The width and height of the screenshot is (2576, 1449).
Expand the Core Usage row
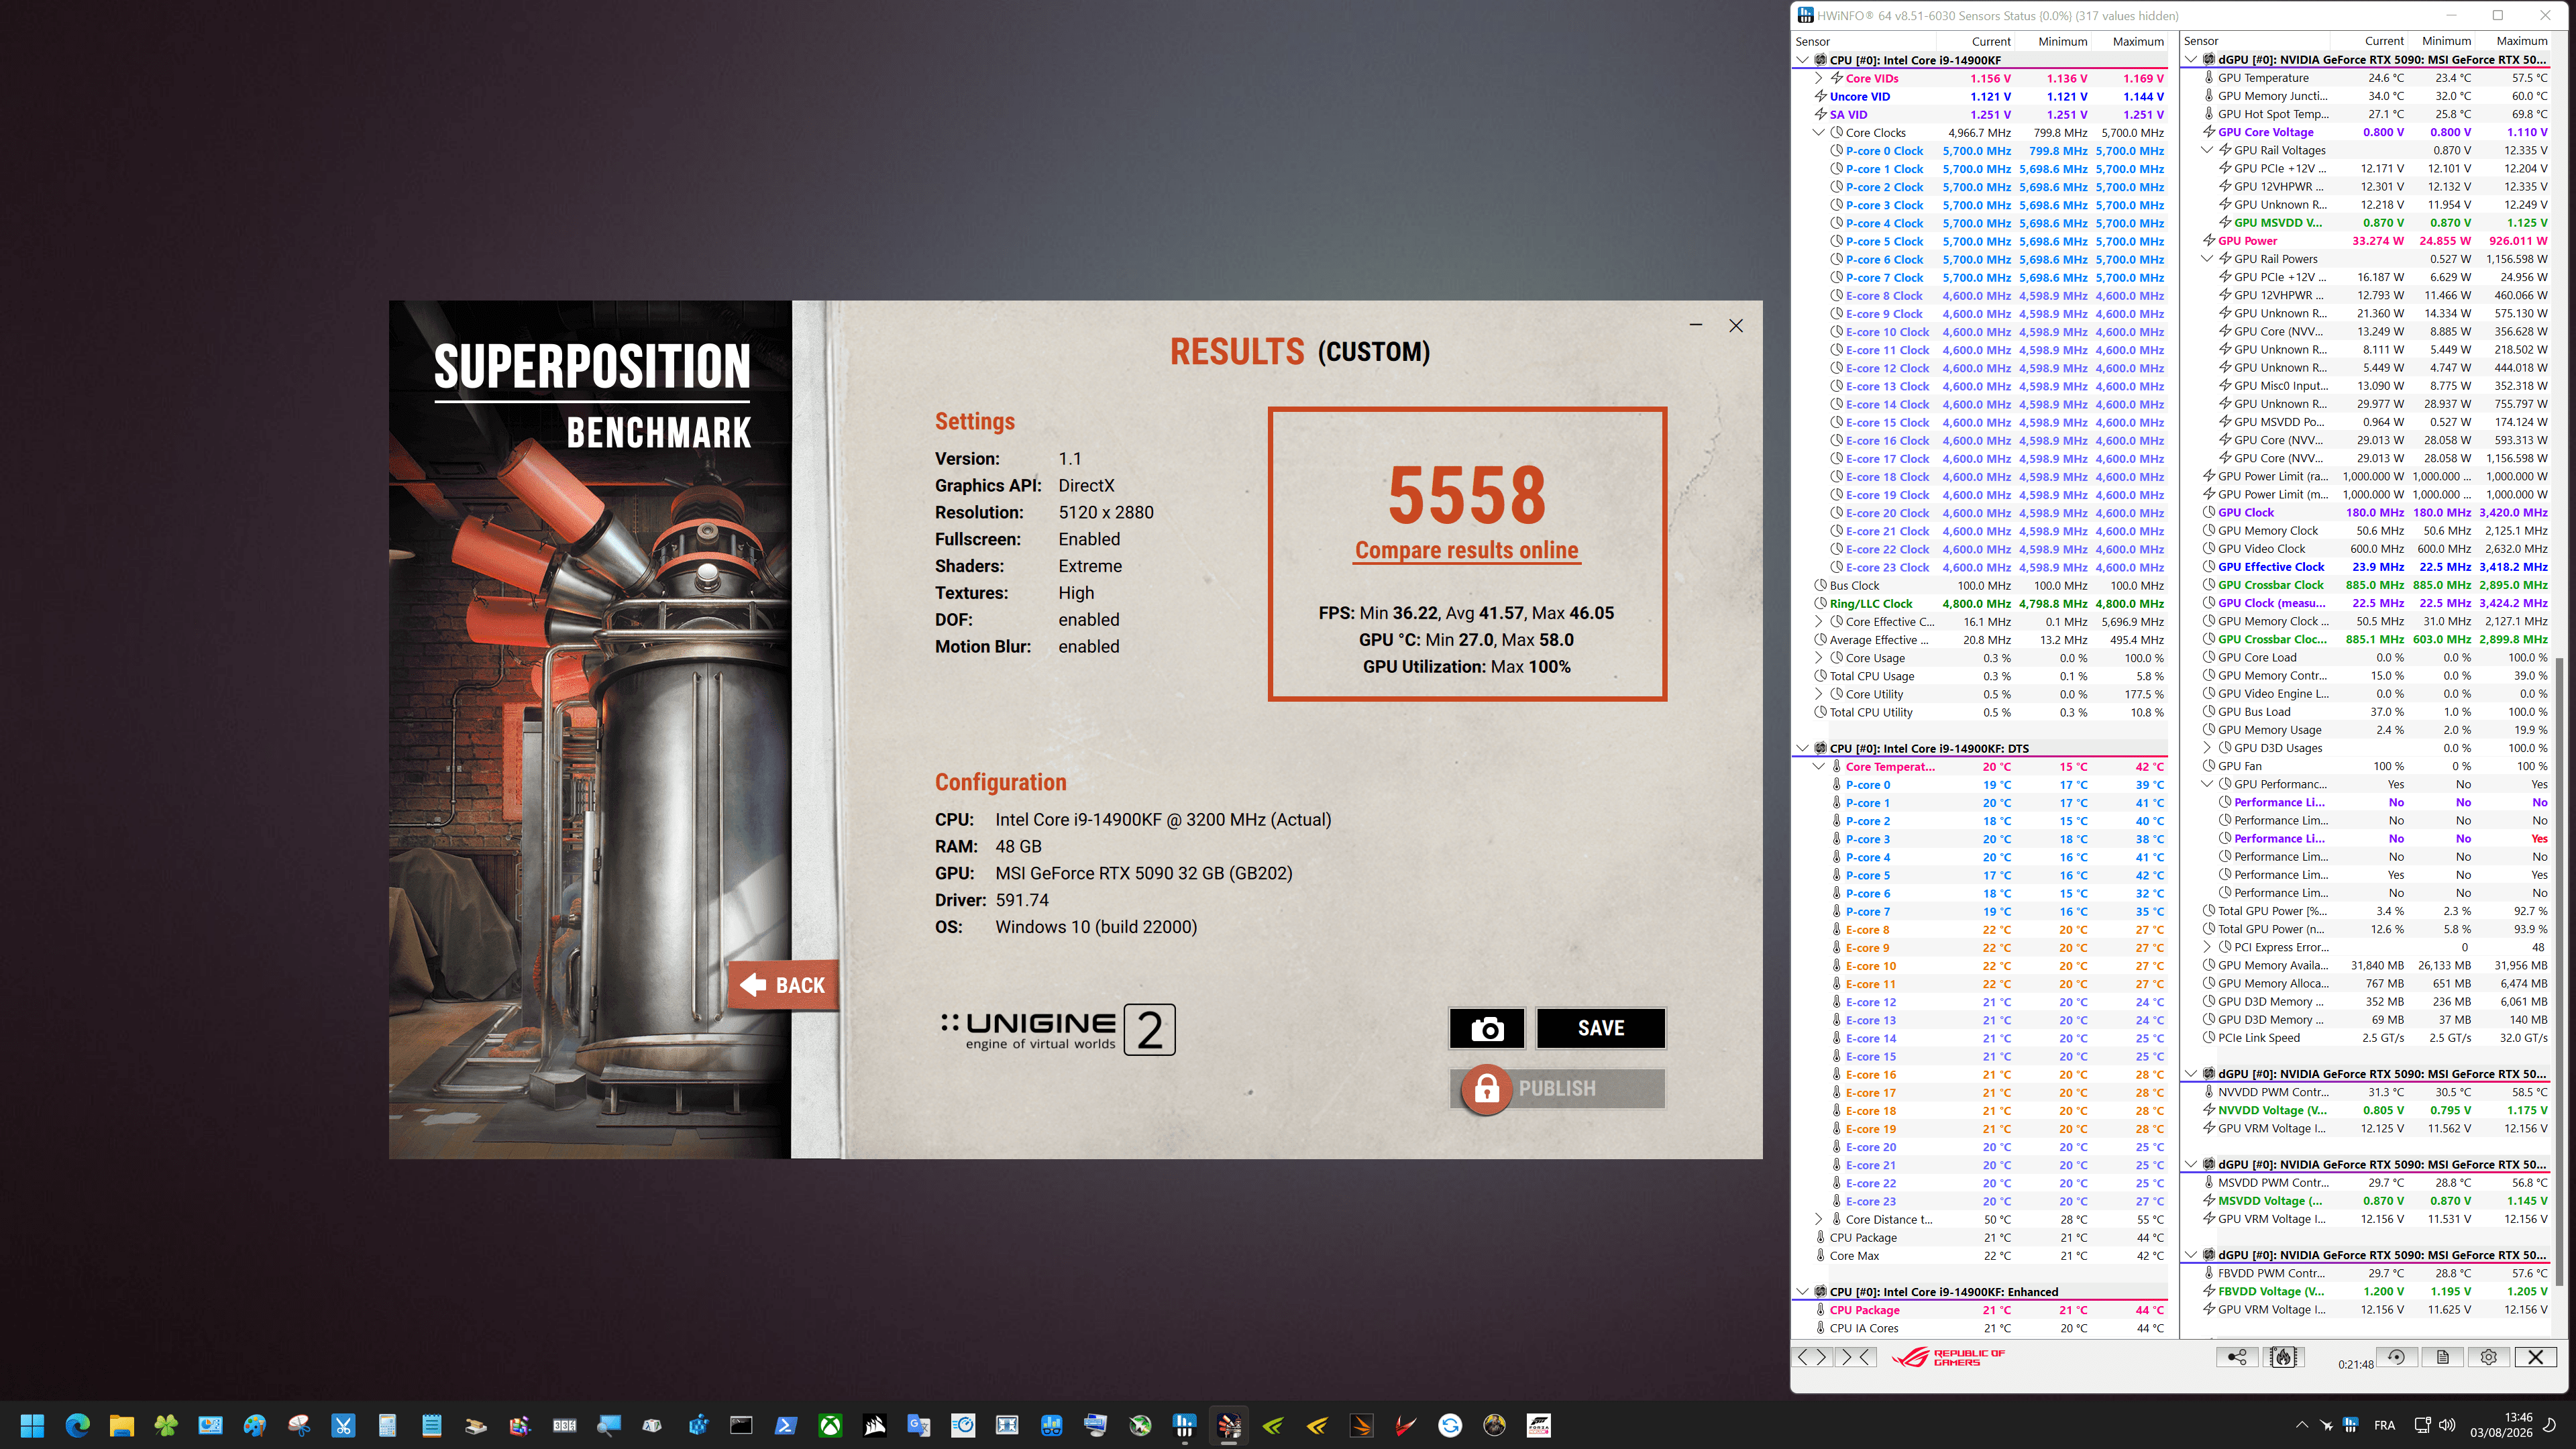point(1819,658)
